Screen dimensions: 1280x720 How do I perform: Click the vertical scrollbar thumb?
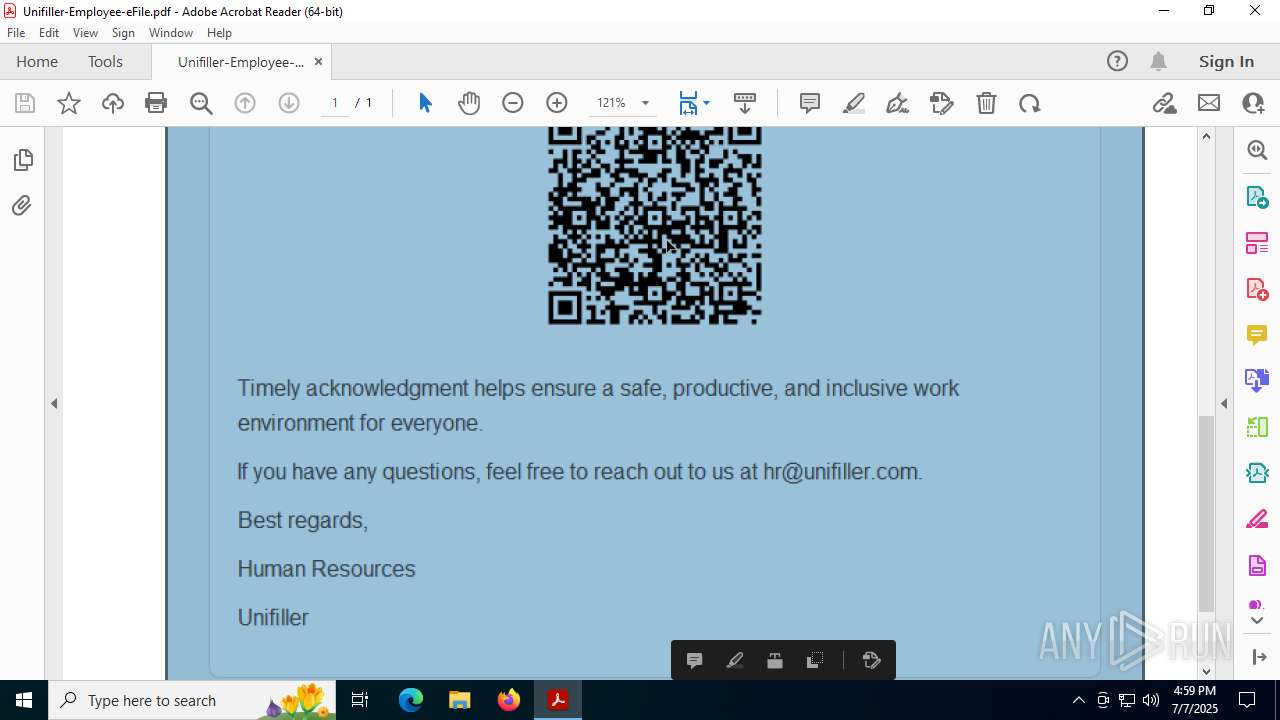click(1206, 512)
